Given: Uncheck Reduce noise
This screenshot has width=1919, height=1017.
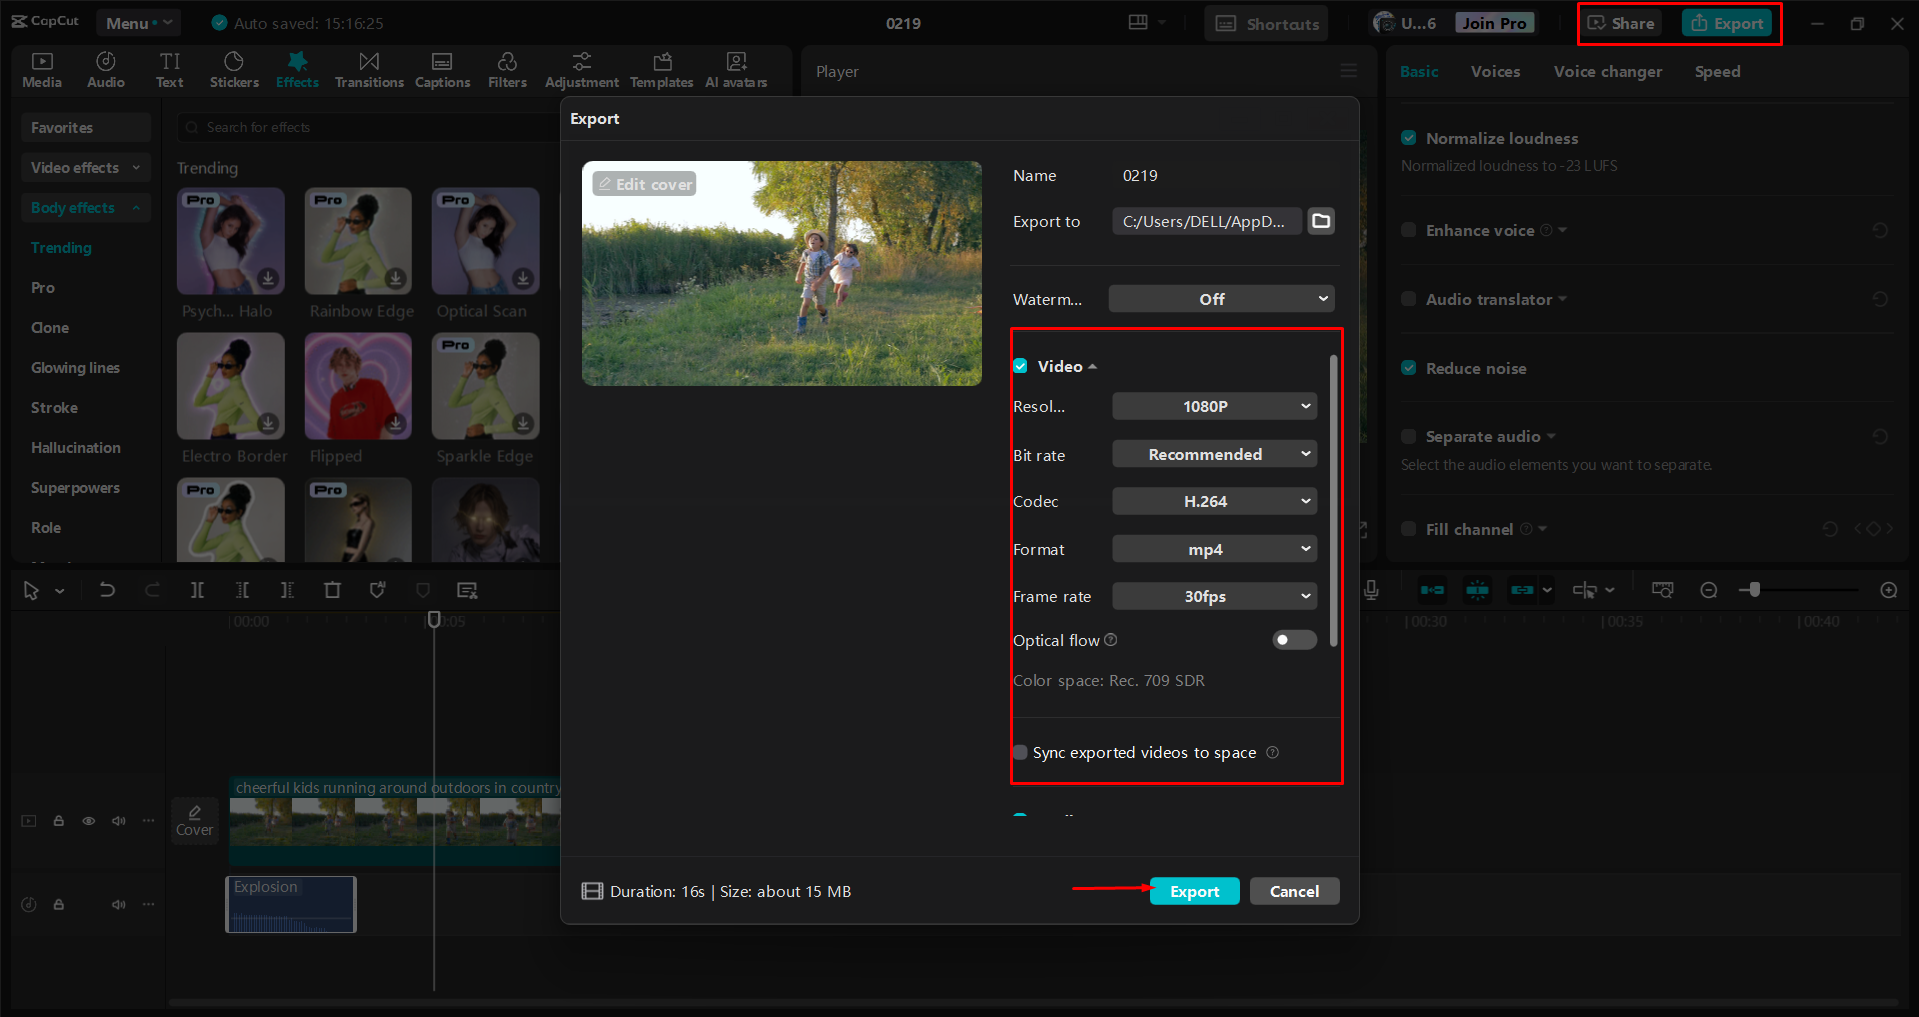Looking at the screenshot, I should click(1408, 368).
